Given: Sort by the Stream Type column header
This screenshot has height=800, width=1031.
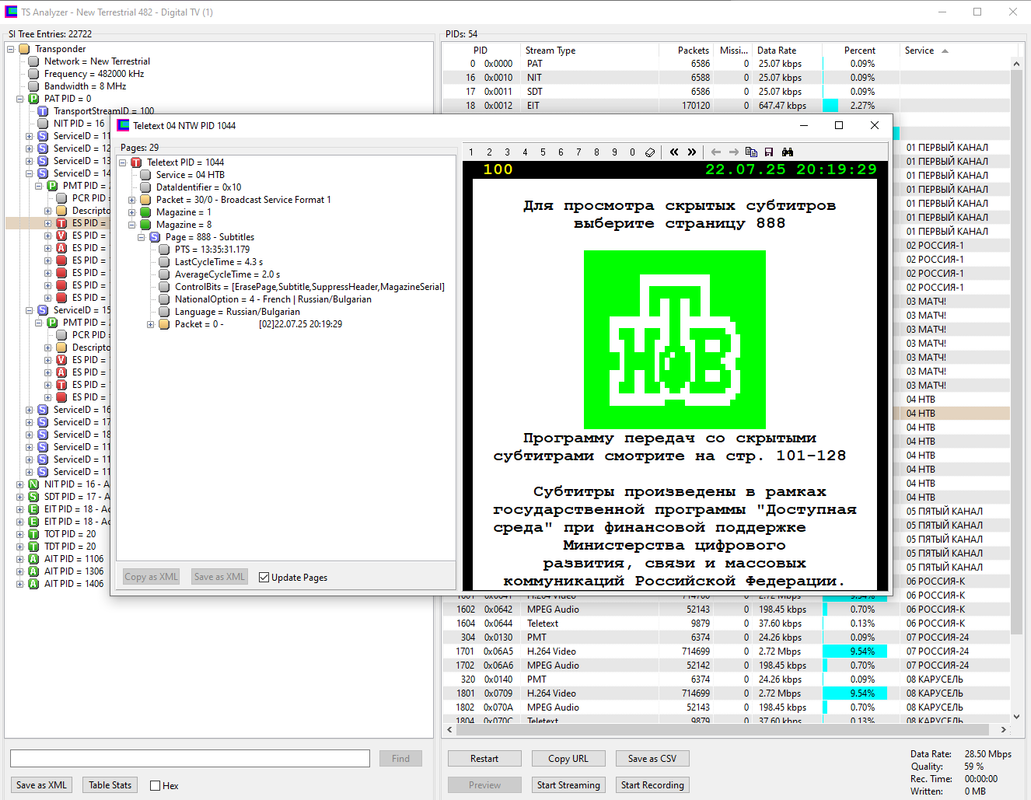Looking at the screenshot, I should [588, 51].
